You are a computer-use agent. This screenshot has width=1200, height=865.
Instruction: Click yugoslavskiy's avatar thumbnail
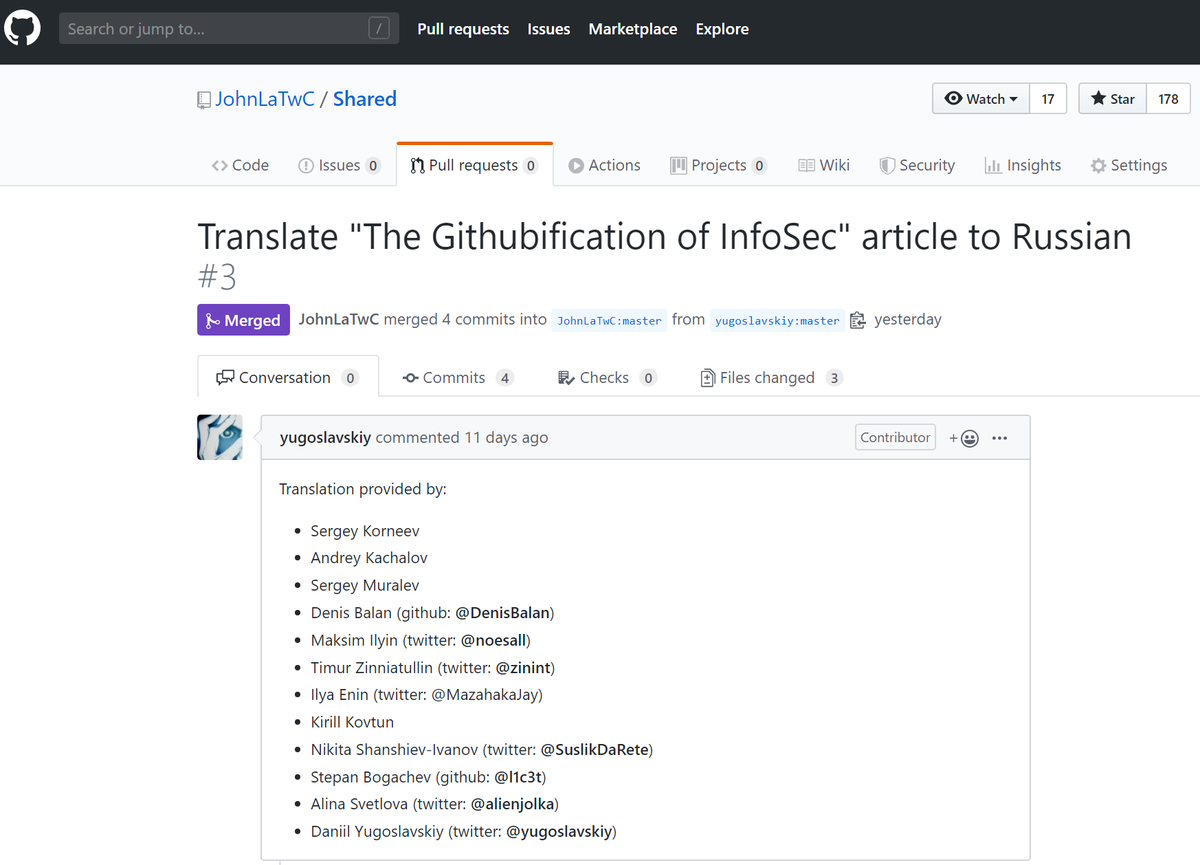click(219, 437)
